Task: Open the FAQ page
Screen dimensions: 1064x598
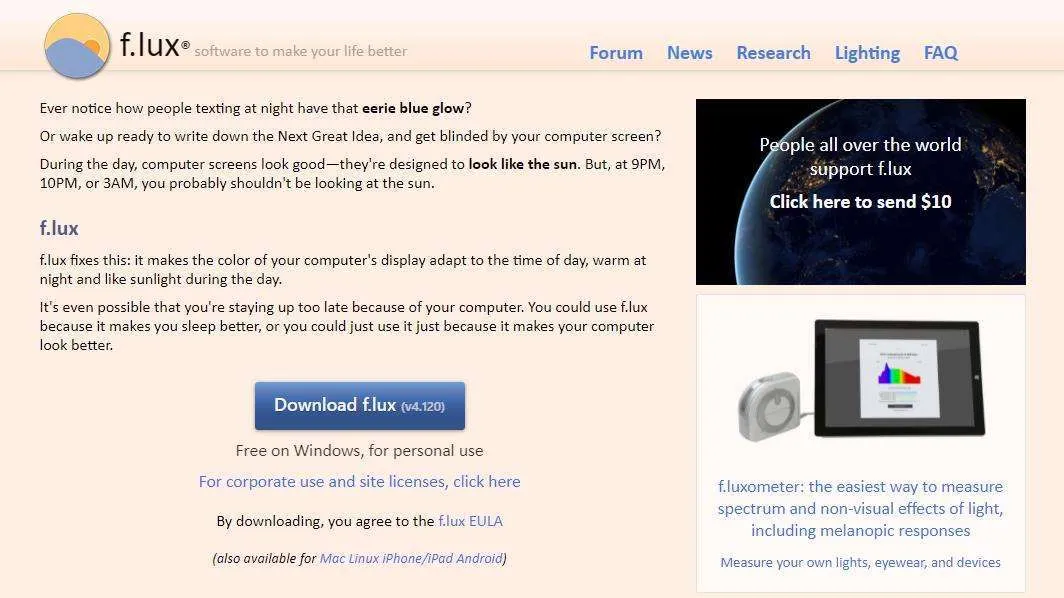Action: [x=940, y=53]
